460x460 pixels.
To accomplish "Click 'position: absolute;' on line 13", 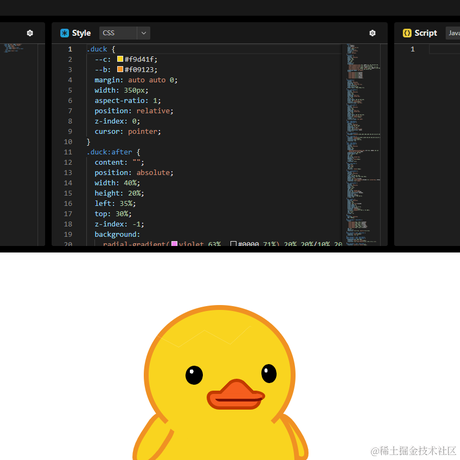I will 134,173.
